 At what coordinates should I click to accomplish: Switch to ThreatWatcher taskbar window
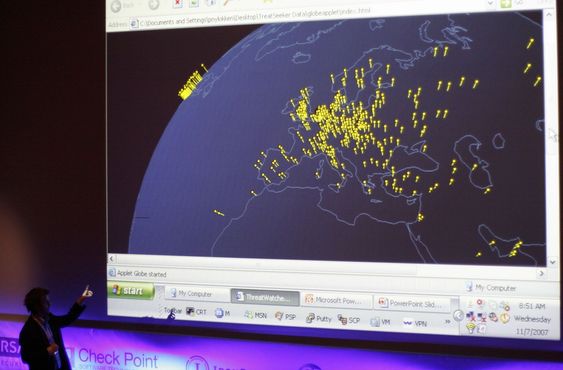(265, 297)
